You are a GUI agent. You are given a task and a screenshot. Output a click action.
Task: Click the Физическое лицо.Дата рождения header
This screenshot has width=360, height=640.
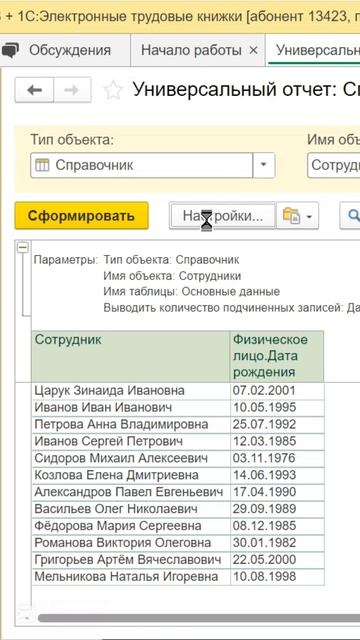point(277,356)
